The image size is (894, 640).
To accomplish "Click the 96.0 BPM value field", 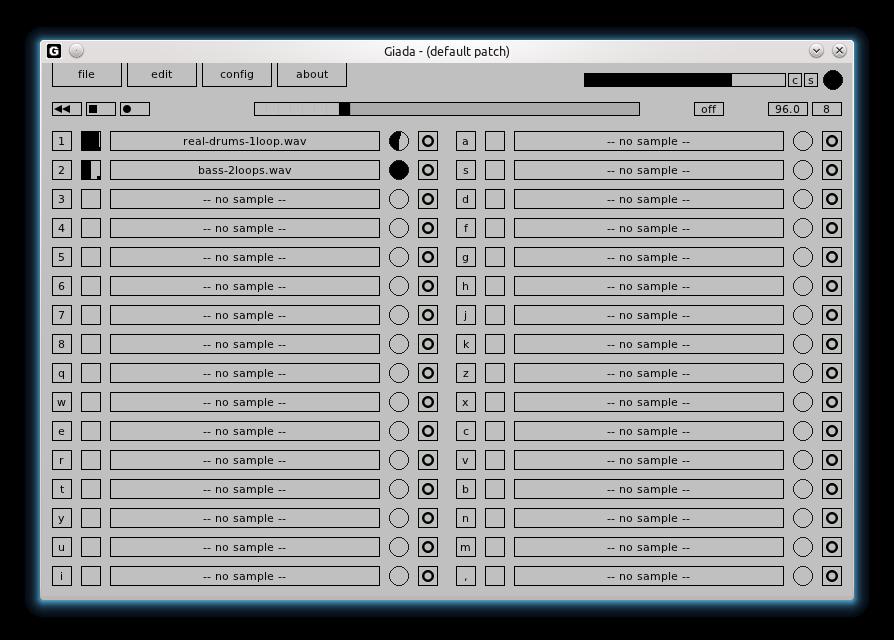I will (x=787, y=109).
